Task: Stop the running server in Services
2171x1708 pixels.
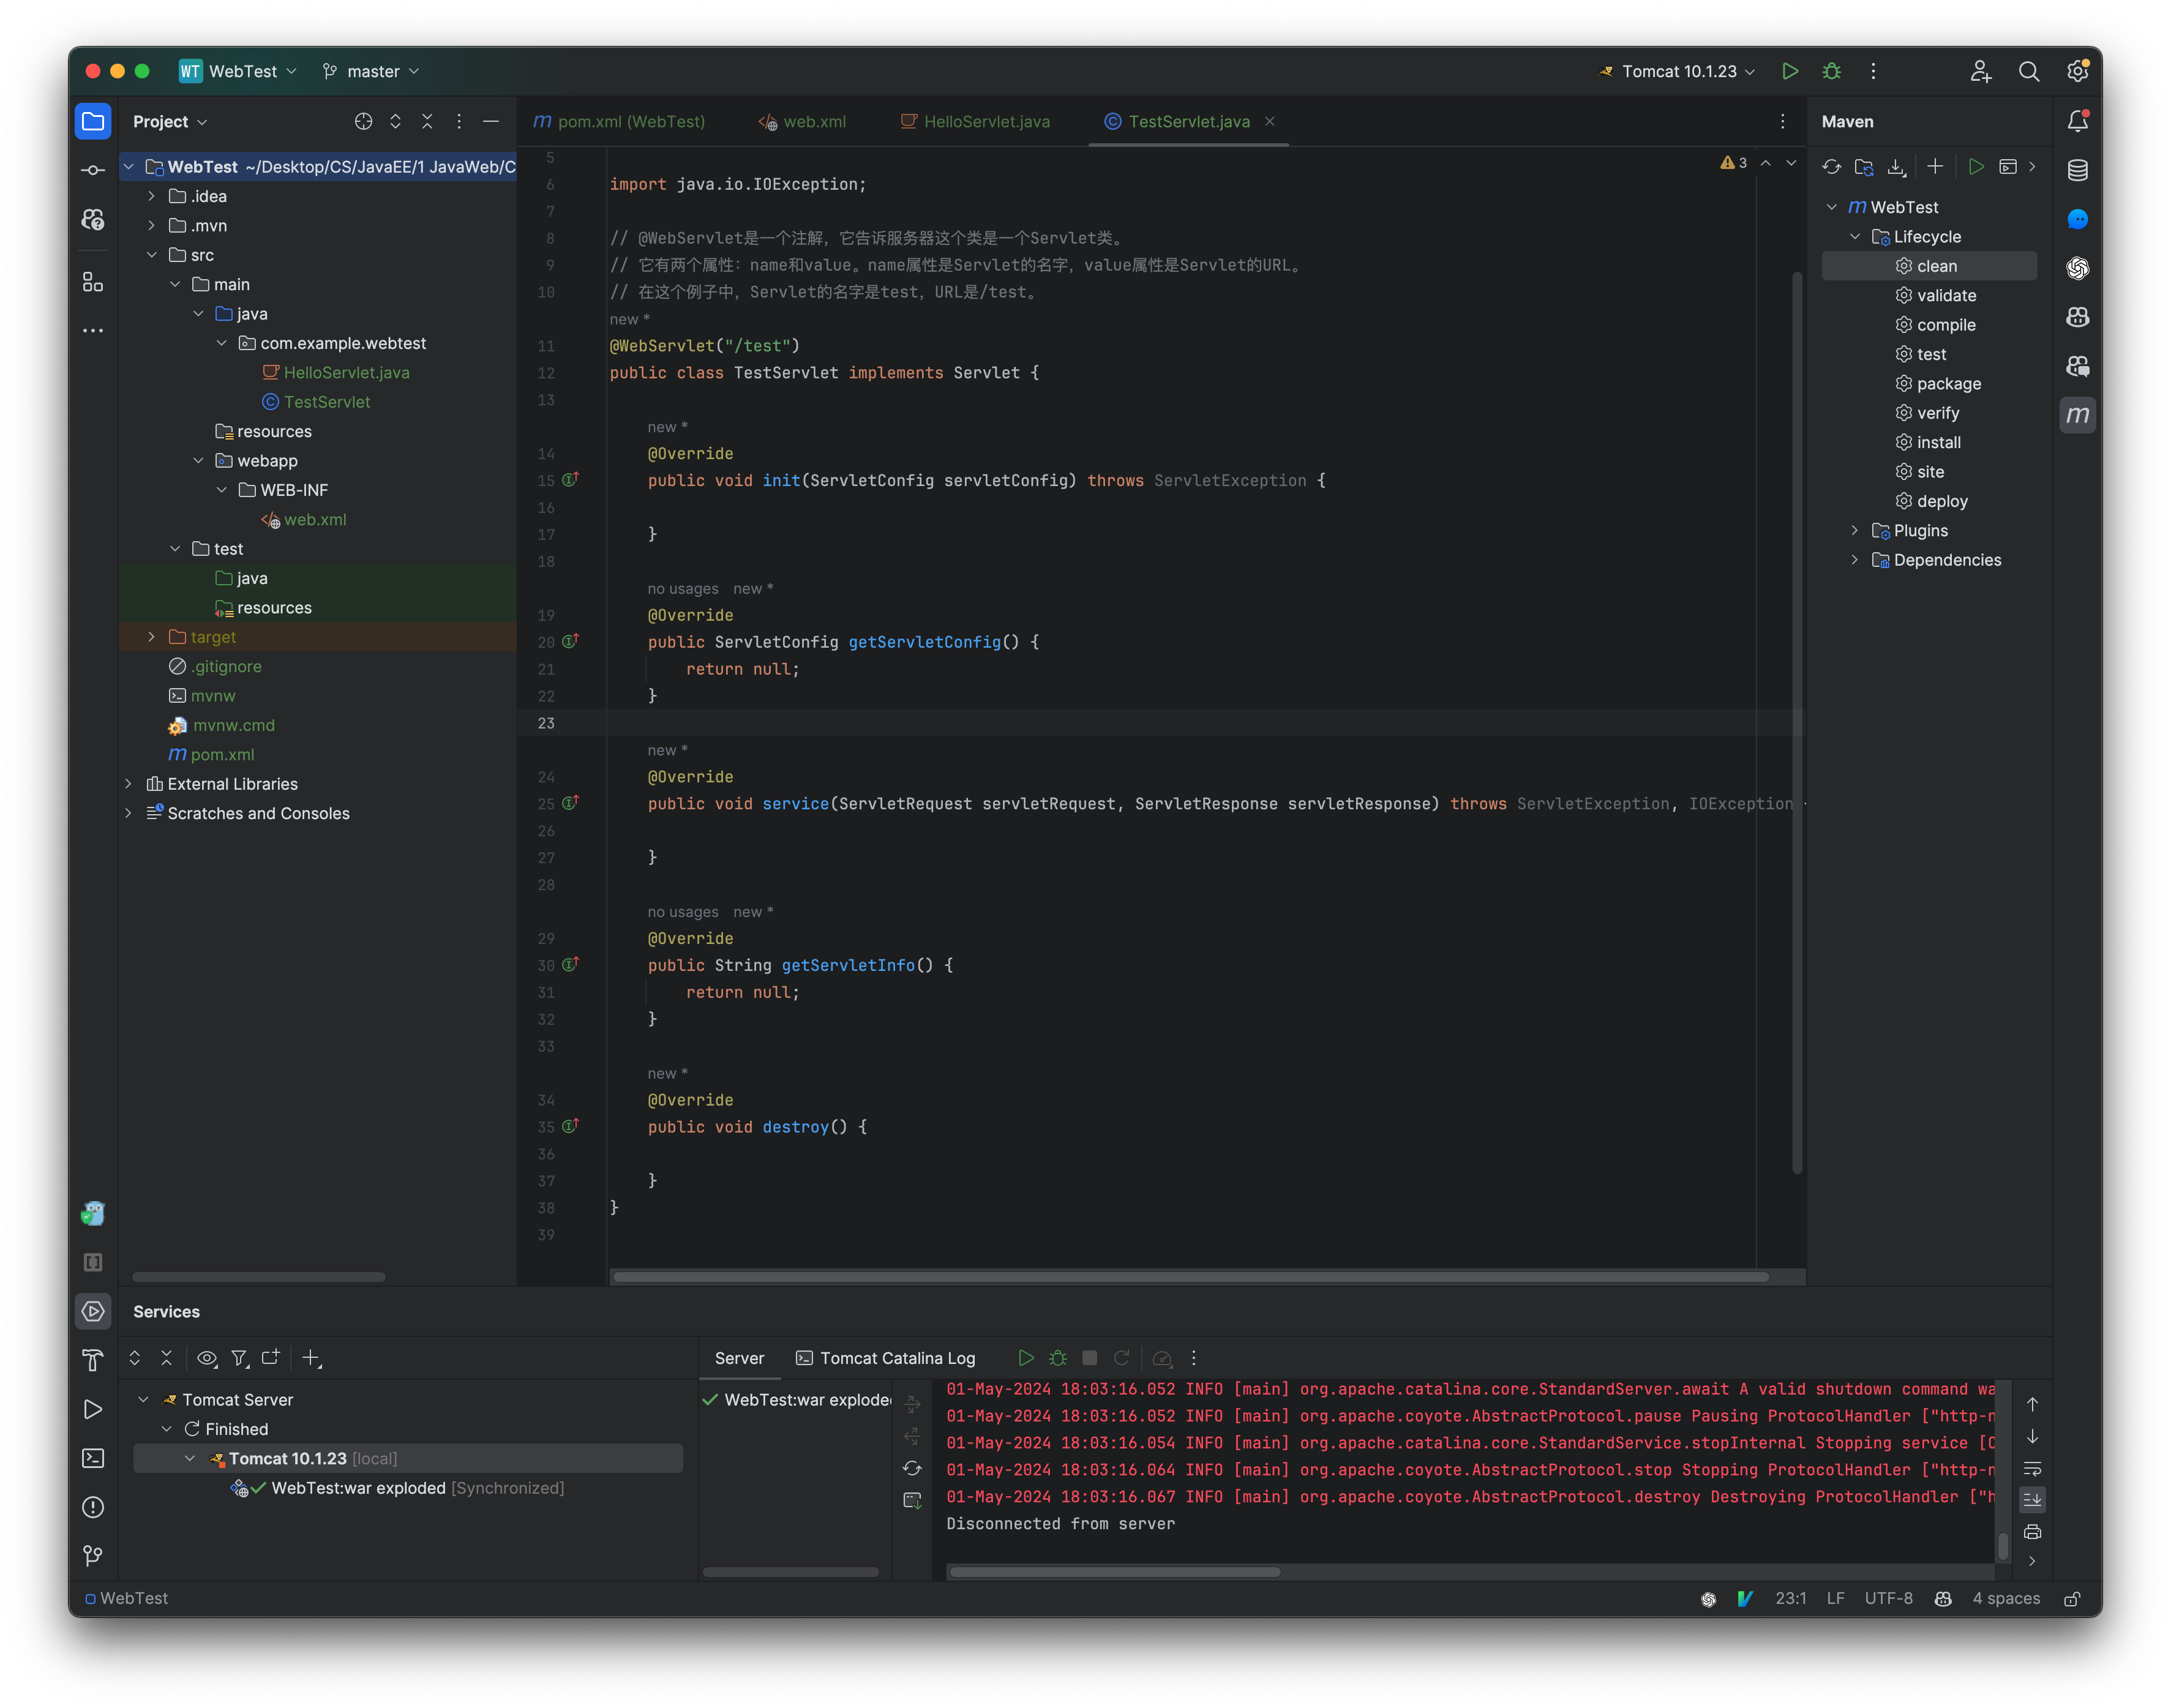Action: coord(1090,1358)
